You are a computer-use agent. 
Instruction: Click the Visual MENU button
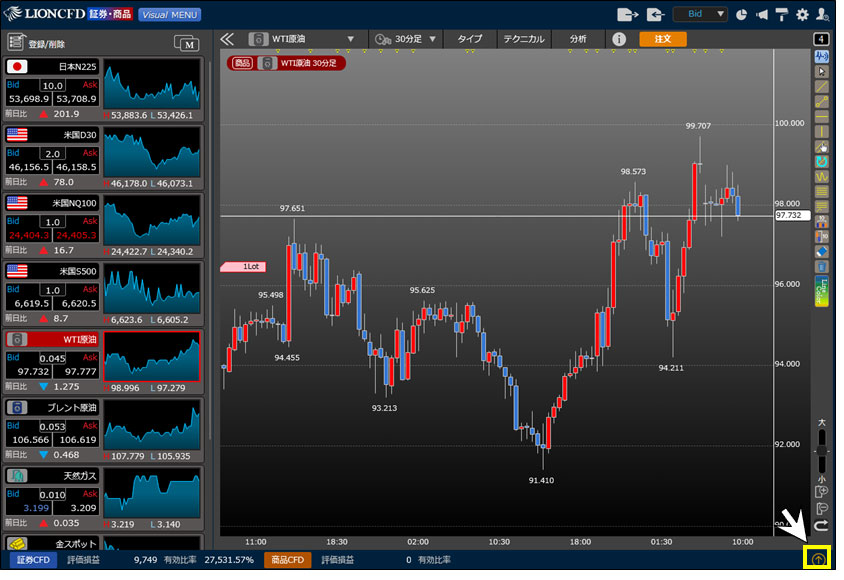(169, 15)
